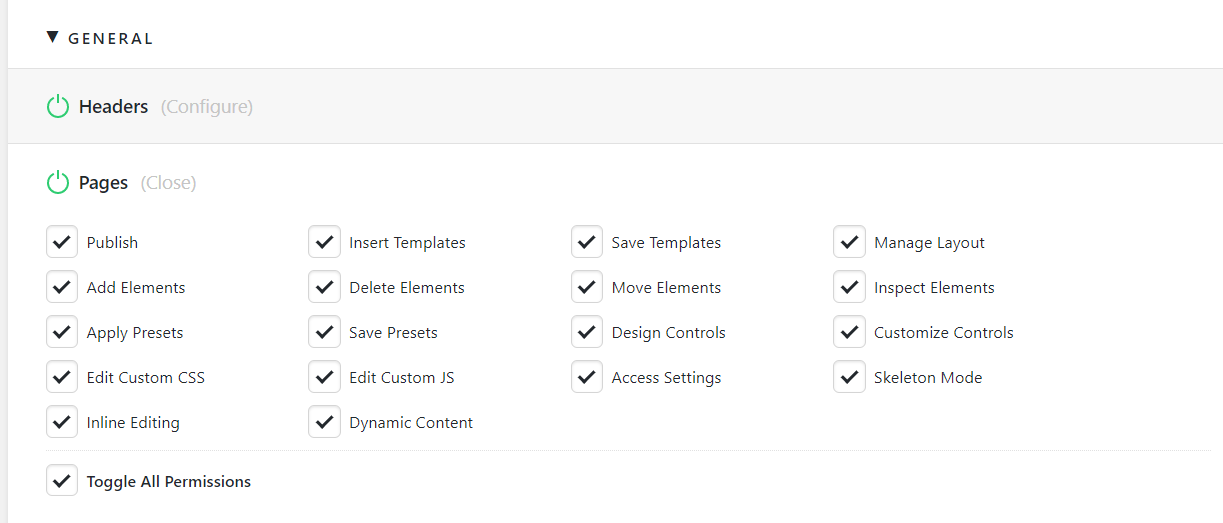
Task: Close the Pages permissions panel
Action: pos(168,183)
